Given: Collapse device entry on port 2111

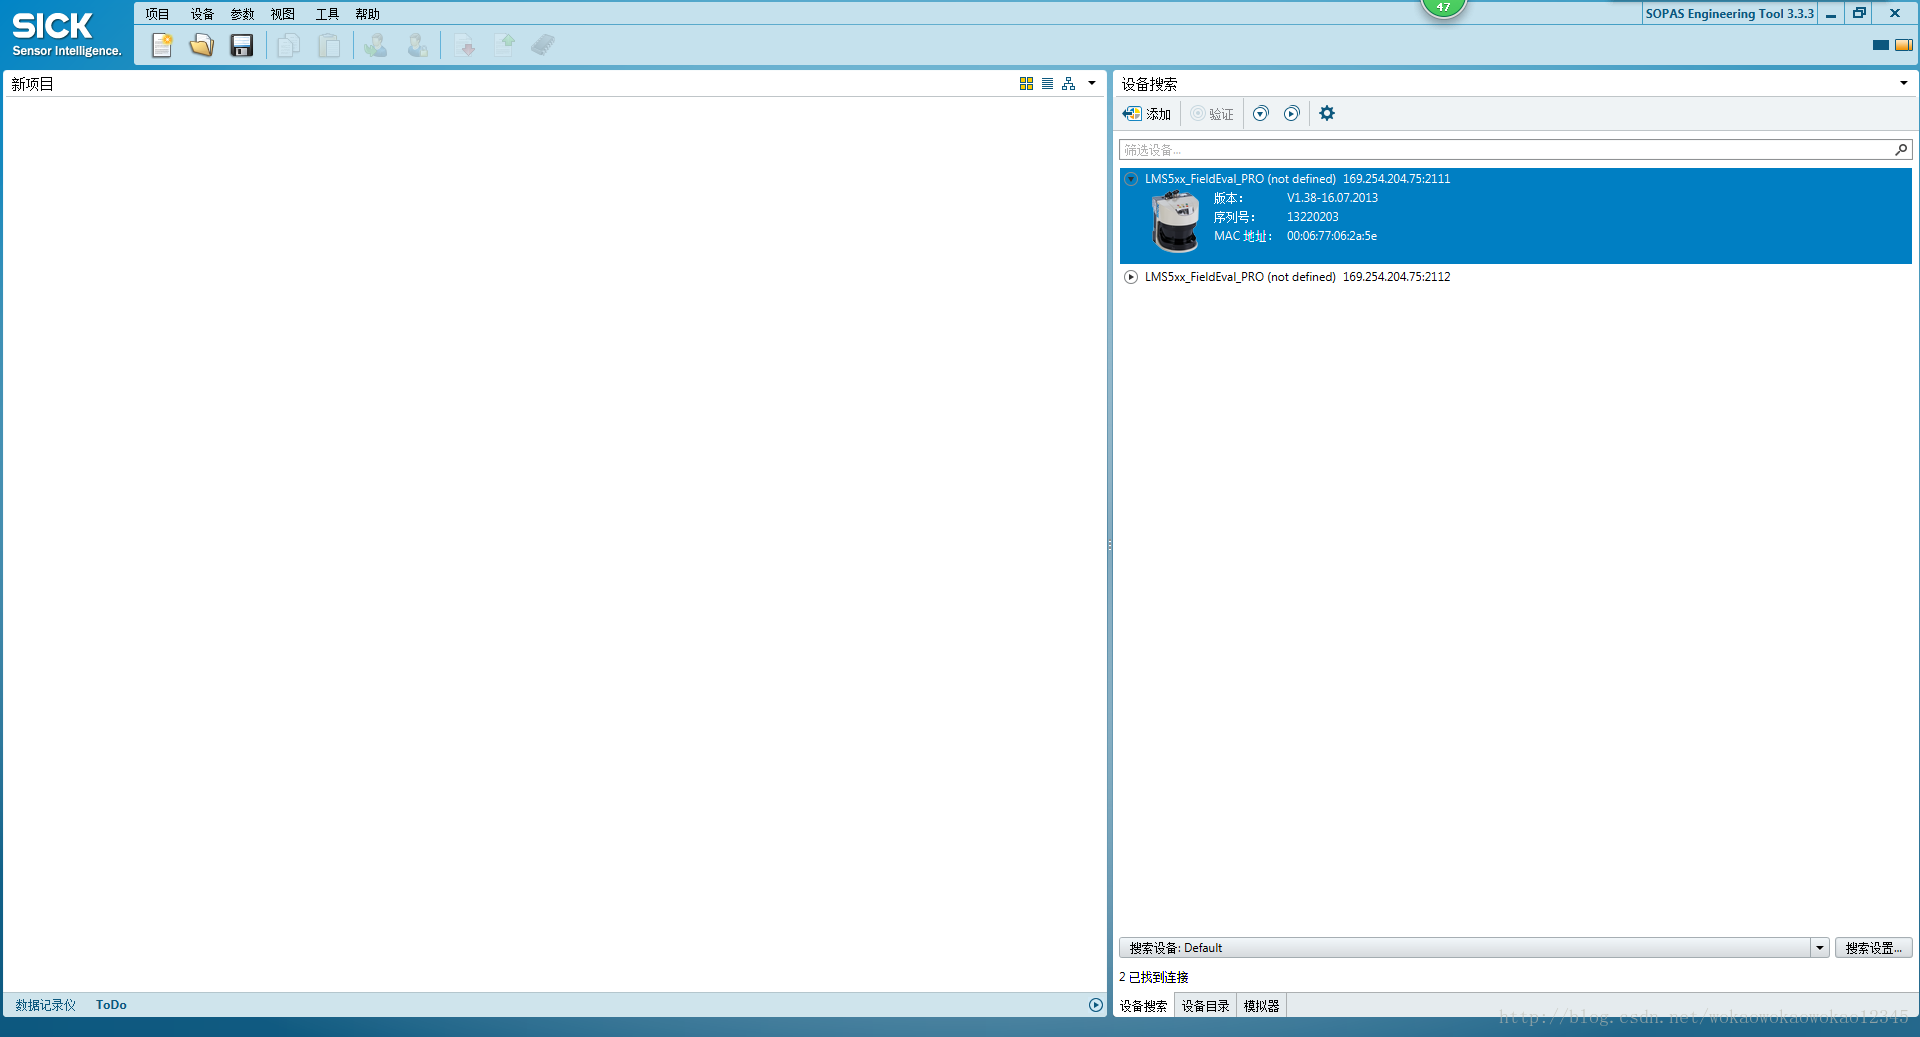Looking at the screenshot, I should click(x=1131, y=179).
